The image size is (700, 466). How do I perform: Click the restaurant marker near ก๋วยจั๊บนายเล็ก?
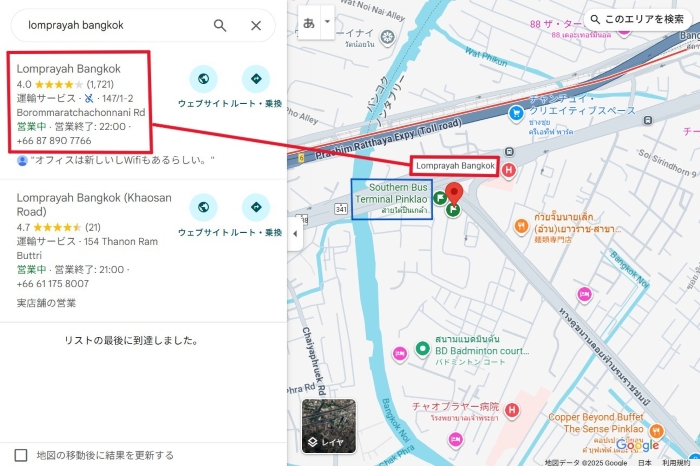click(521, 226)
